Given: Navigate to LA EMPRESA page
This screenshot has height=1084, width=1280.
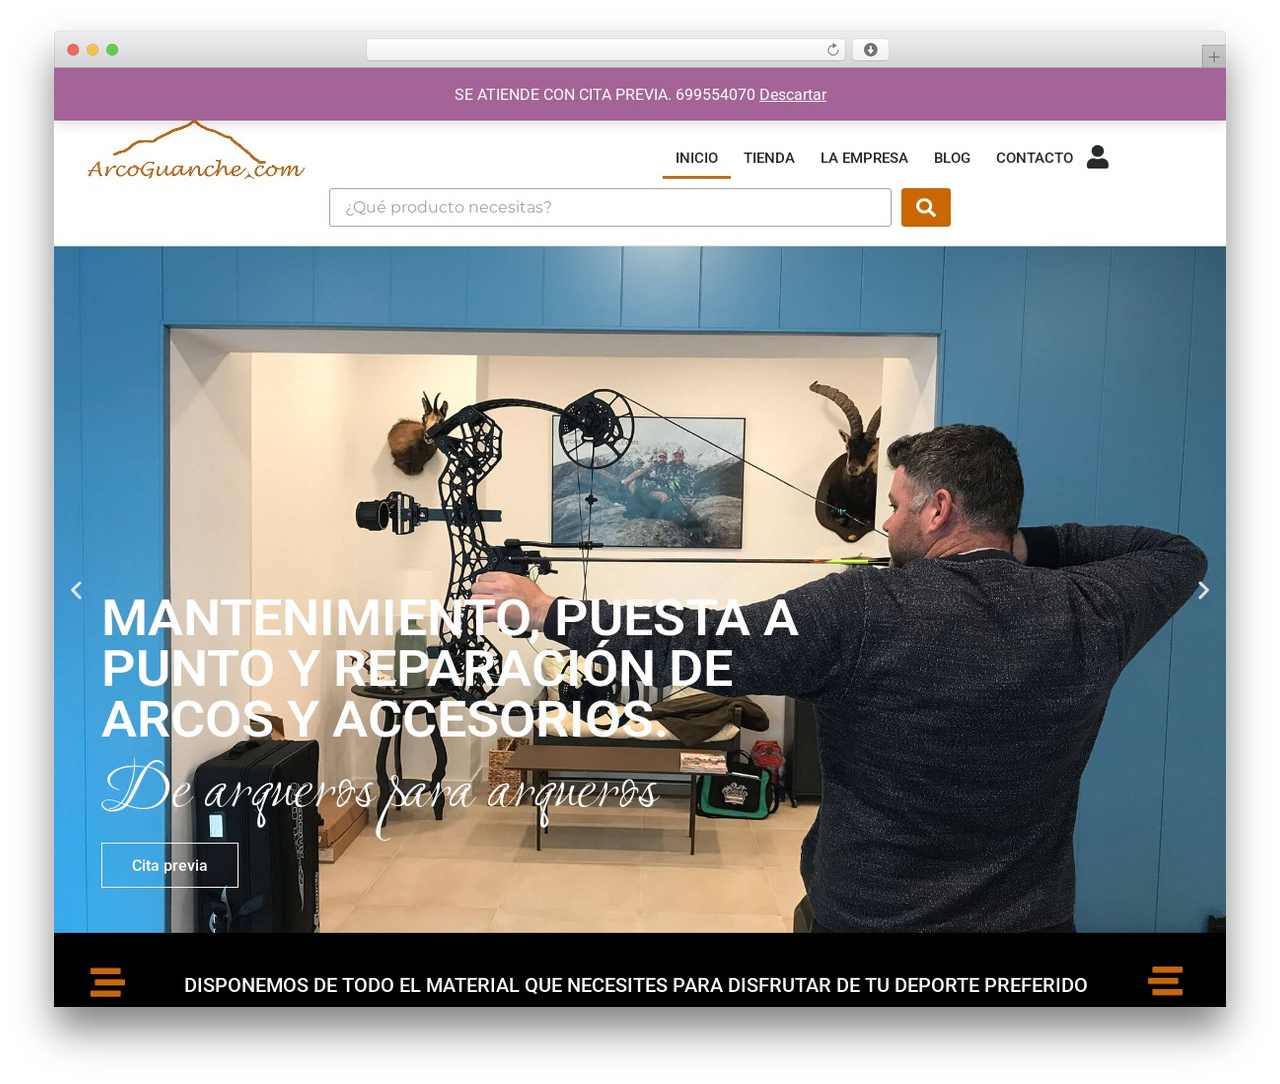Looking at the screenshot, I should click(x=864, y=158).
